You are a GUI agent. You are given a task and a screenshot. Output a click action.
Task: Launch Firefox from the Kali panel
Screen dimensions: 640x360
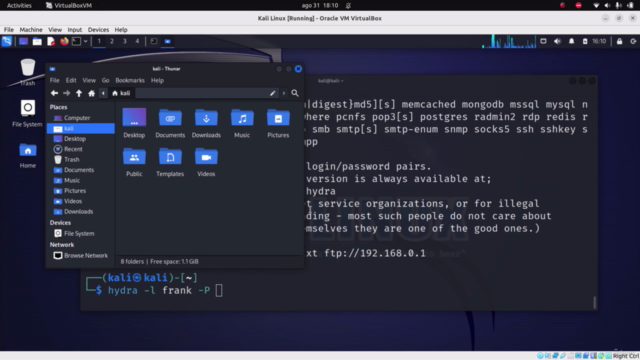point(64,41)
